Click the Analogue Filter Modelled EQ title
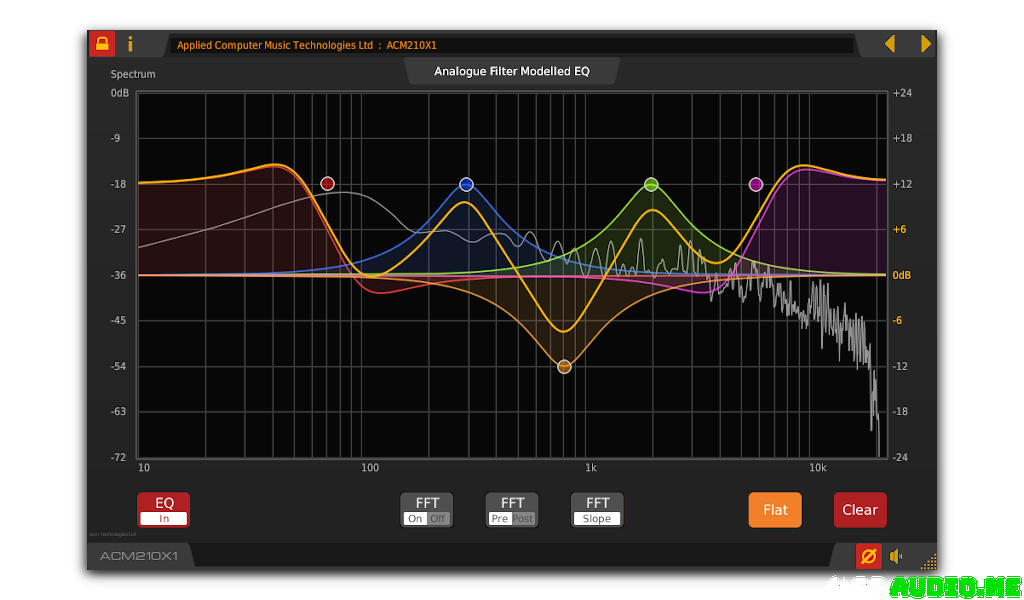Viewport: 1024px width, 600px height. [512, 71]
